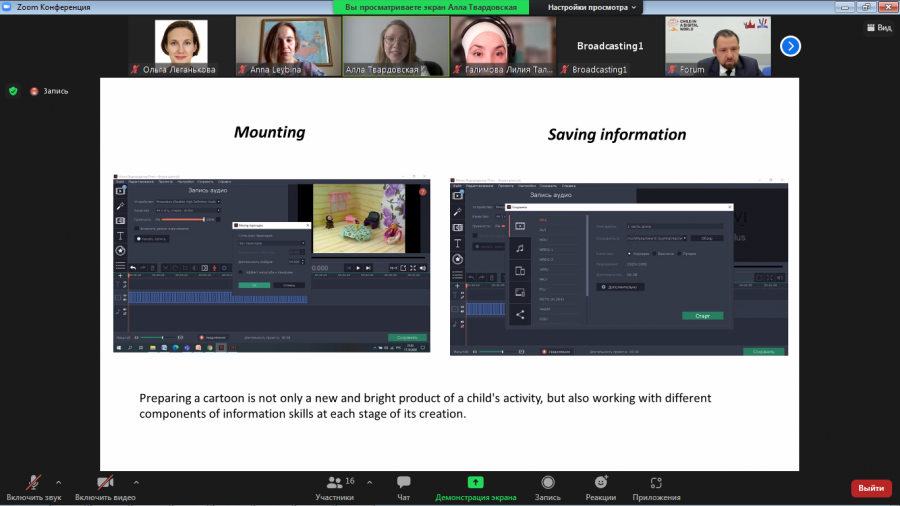Click the Запись recording indicator at top left

click(x=49, y=91)
